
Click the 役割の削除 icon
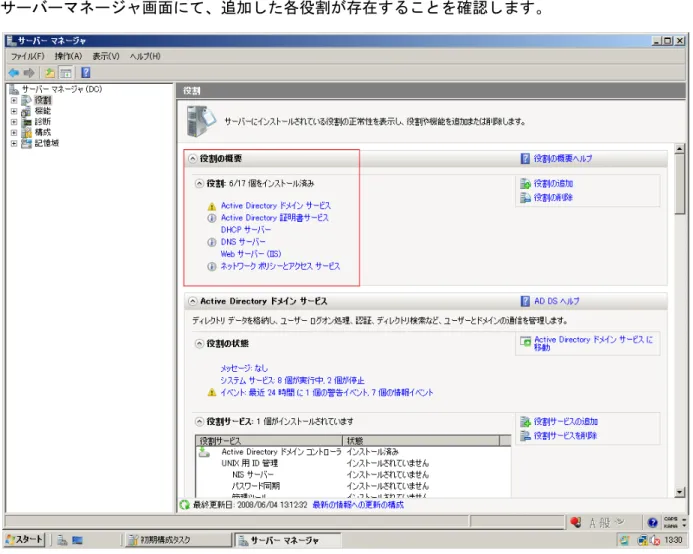pos(525,198)
